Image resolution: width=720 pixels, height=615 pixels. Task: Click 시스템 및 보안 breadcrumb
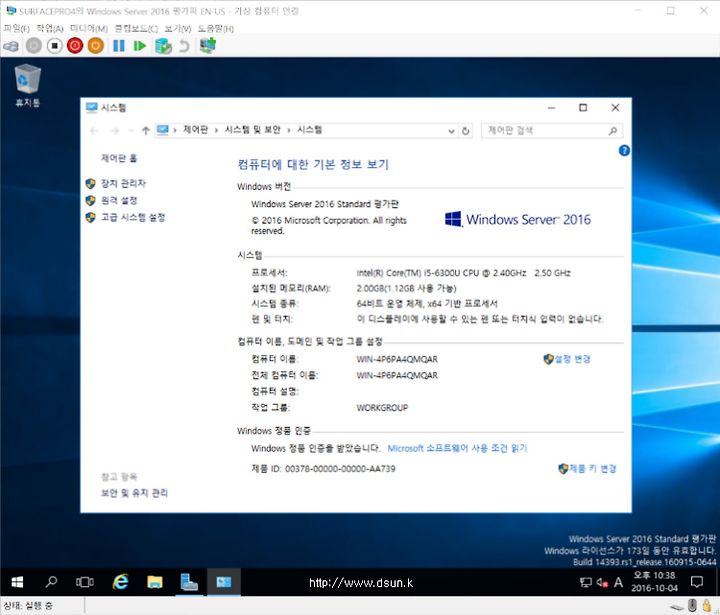tap(253, 130)
